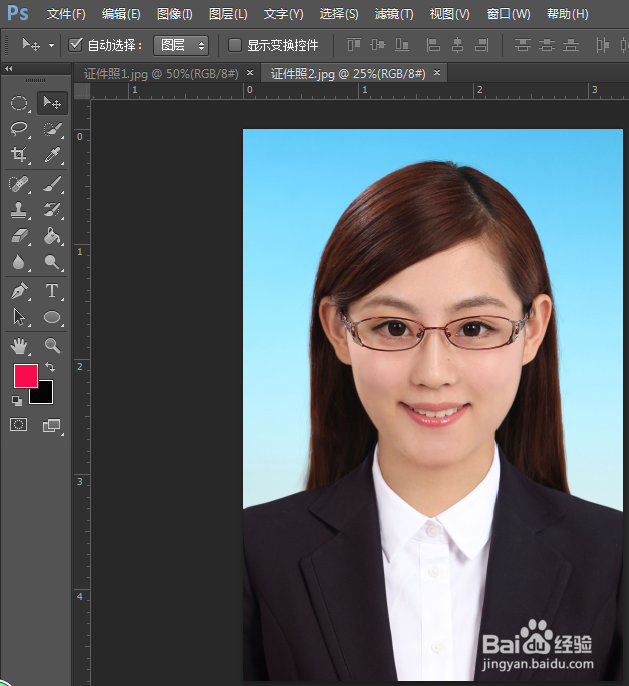Select the Lasso tool
Viewport: 629px width, 686px height.
point(19,129)
